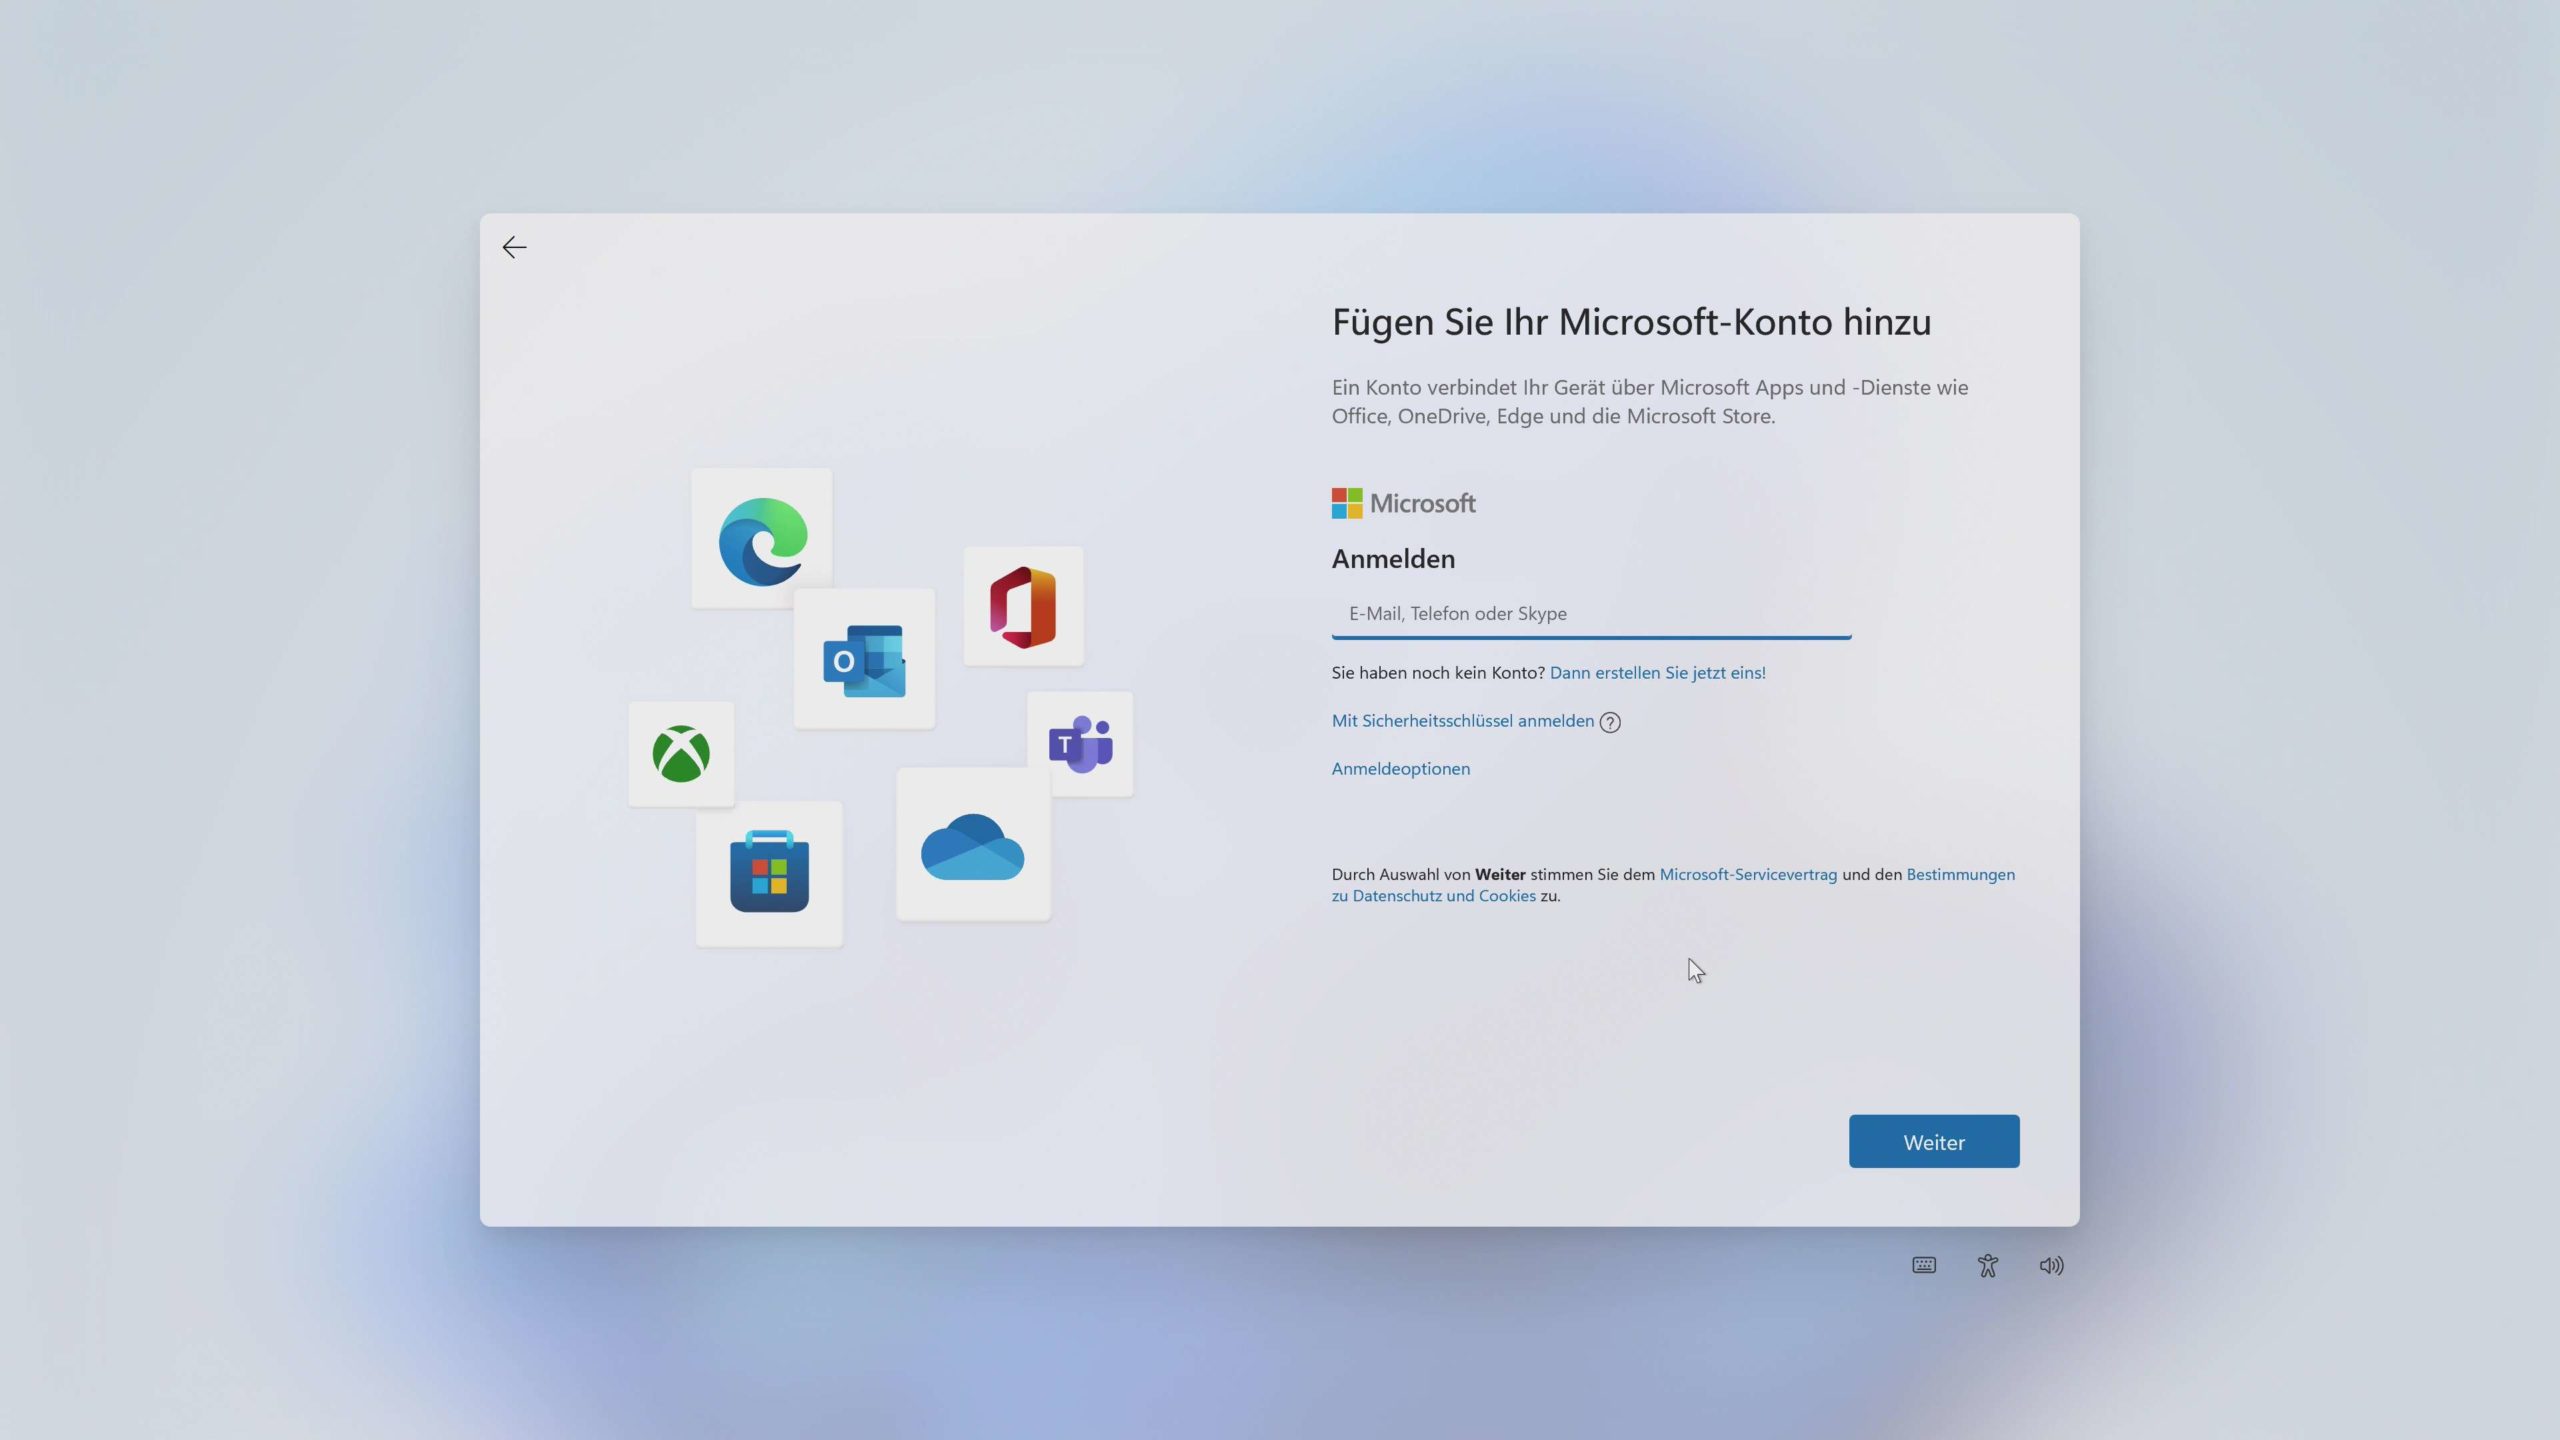Click 'Dann erstellen Sie jetzt eins!' link
The width and height of the screenshot is (2560, 1440).
[x=1657, y=673]
